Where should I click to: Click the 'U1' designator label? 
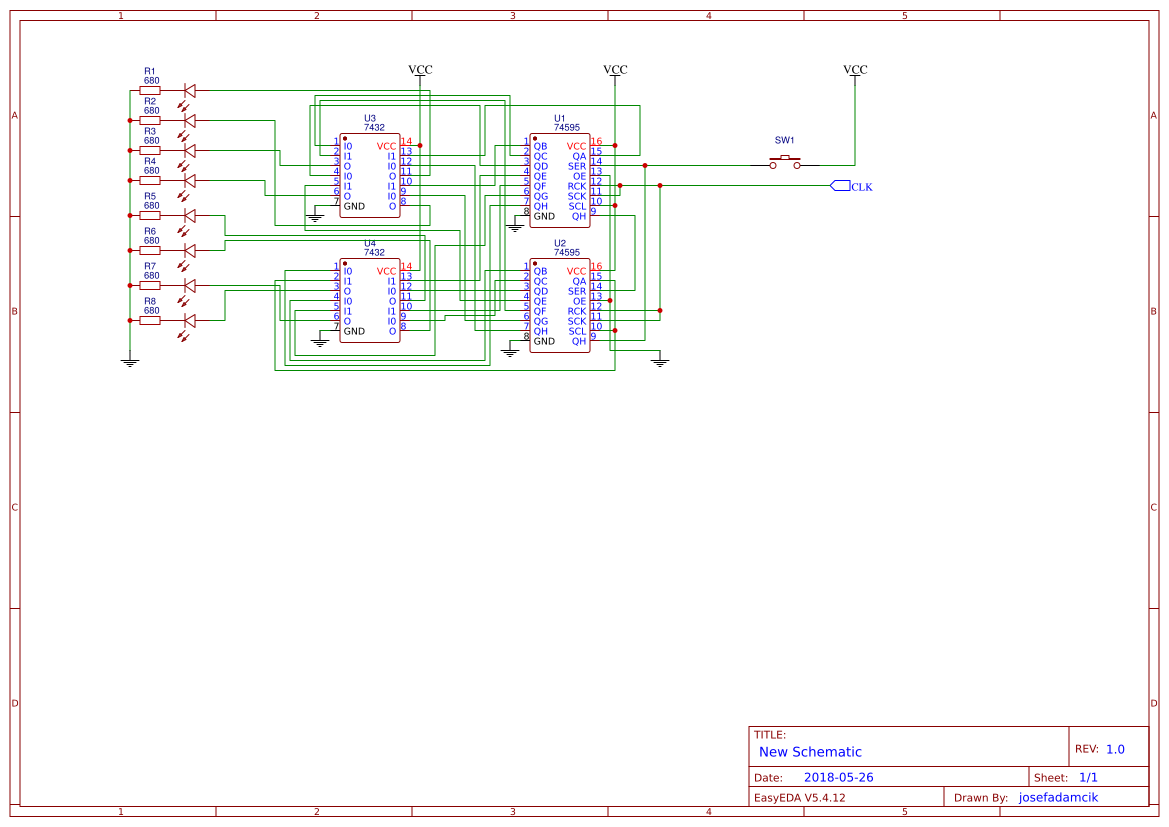coord(560,119)
